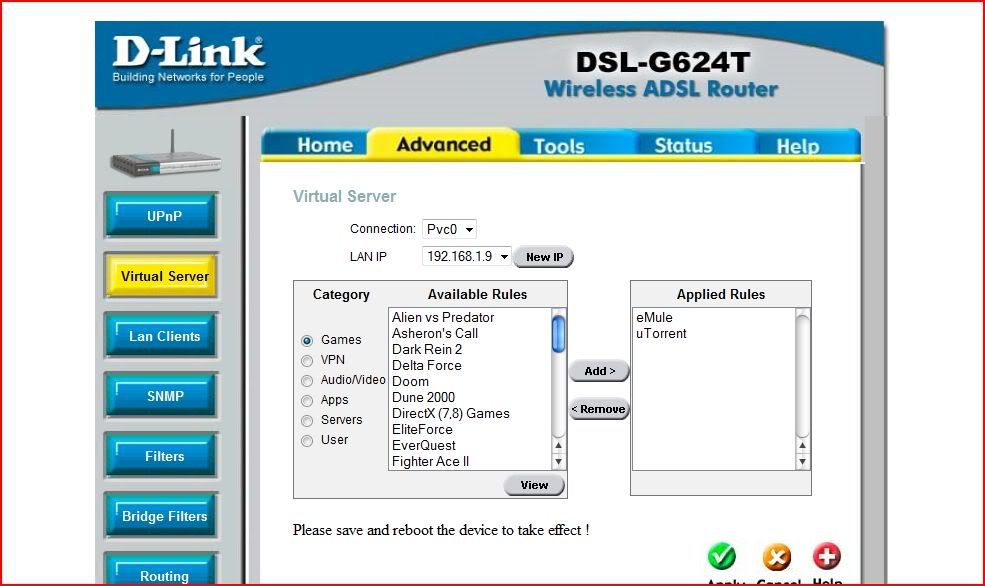Open the Bridge Filters sidebar page

click(x=162, y=516)
